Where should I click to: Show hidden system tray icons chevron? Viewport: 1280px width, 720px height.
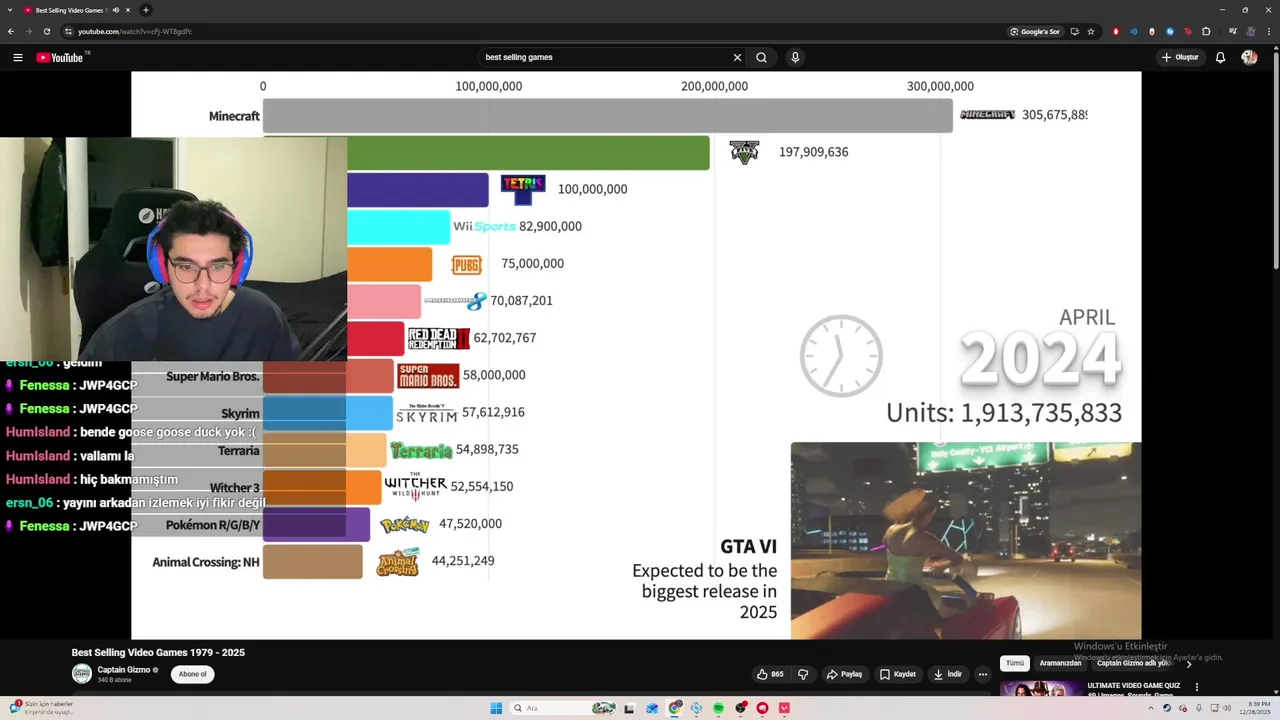click(1151, 708)
